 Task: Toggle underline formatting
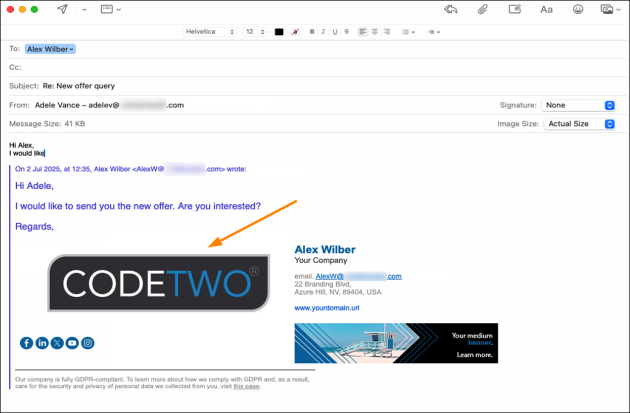[x=335, y=32]
